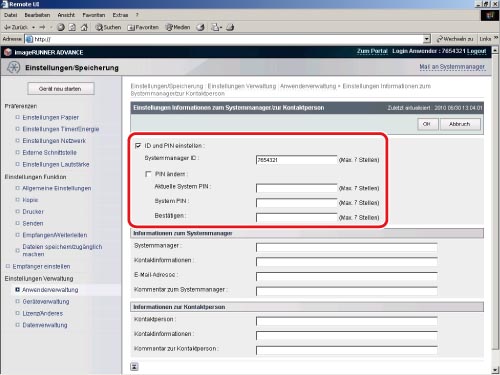The image size is (500, 375).
Task: Open Drucker settings in sidebar
Action: (x=33, y=211)
